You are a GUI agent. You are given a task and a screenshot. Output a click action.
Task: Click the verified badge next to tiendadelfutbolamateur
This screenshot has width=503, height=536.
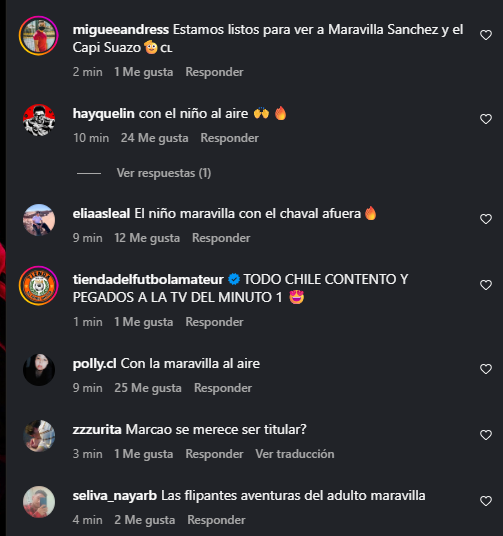coord(234,279)
